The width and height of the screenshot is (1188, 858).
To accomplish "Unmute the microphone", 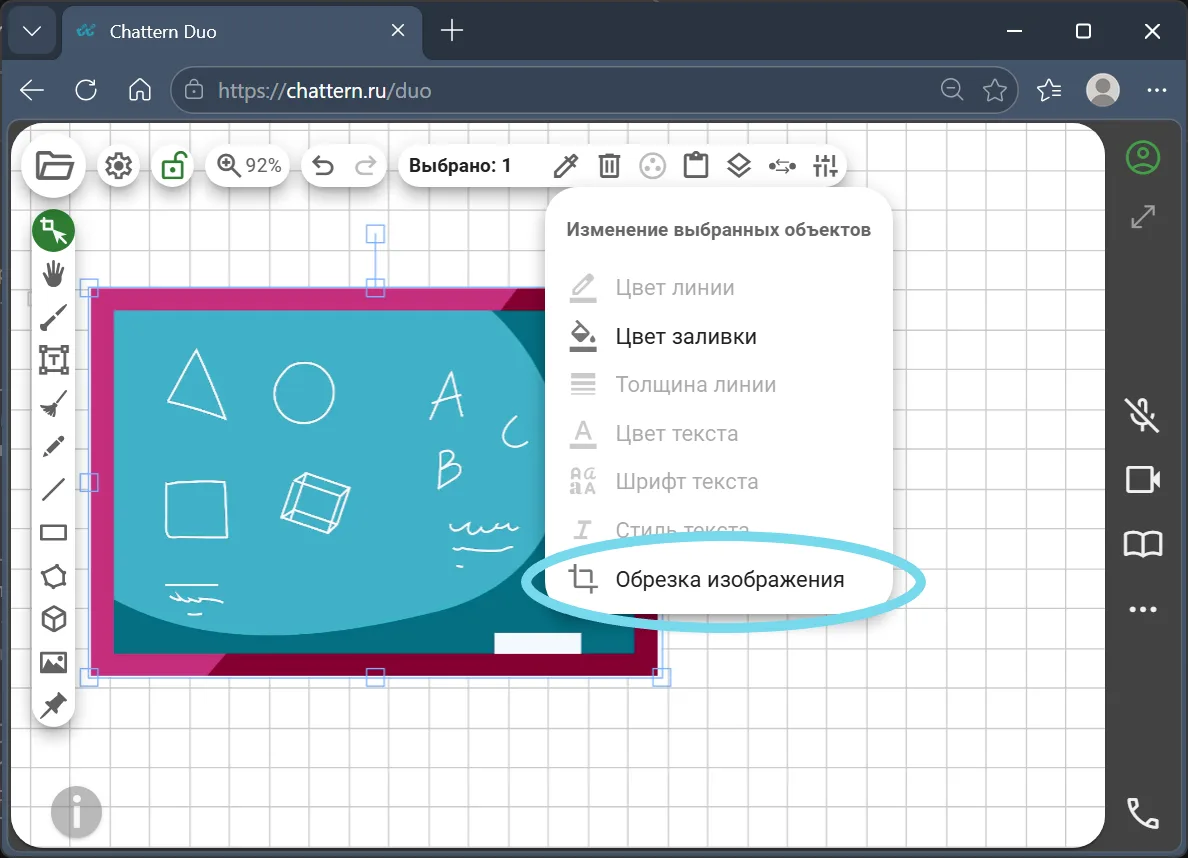I will coord(1143,414).
